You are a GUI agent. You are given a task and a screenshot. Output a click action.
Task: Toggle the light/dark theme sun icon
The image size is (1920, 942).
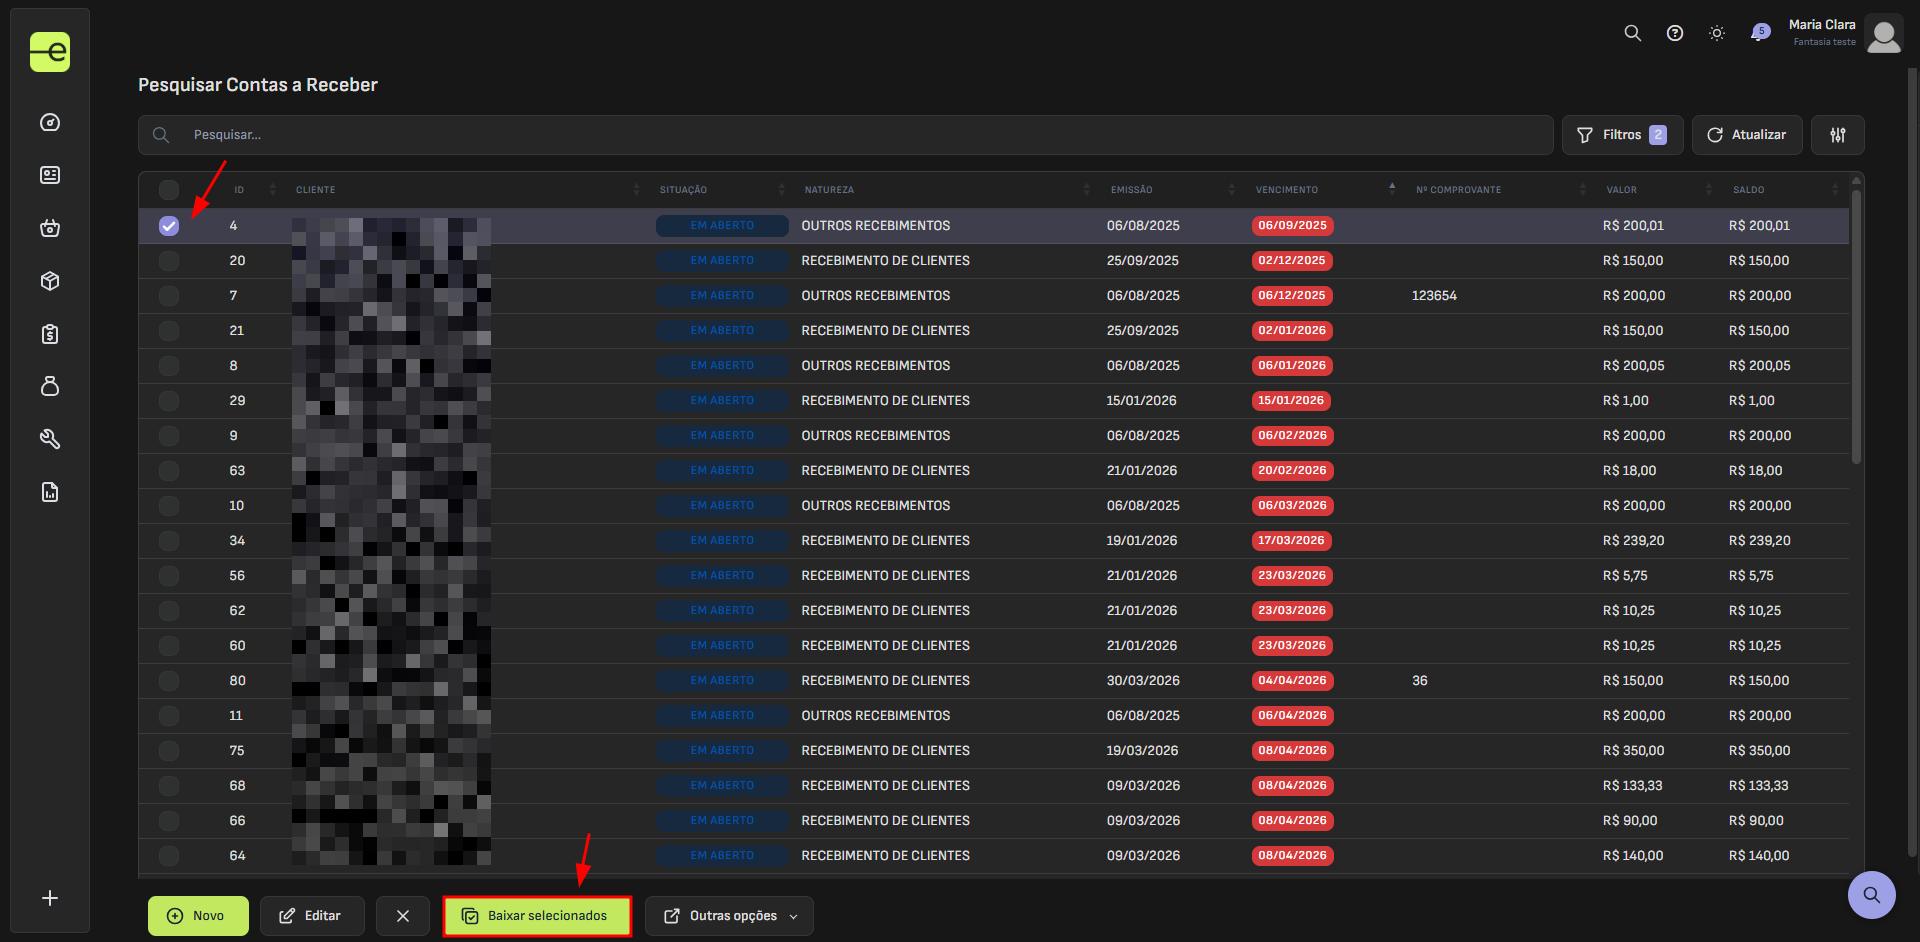pos(1717,33)
